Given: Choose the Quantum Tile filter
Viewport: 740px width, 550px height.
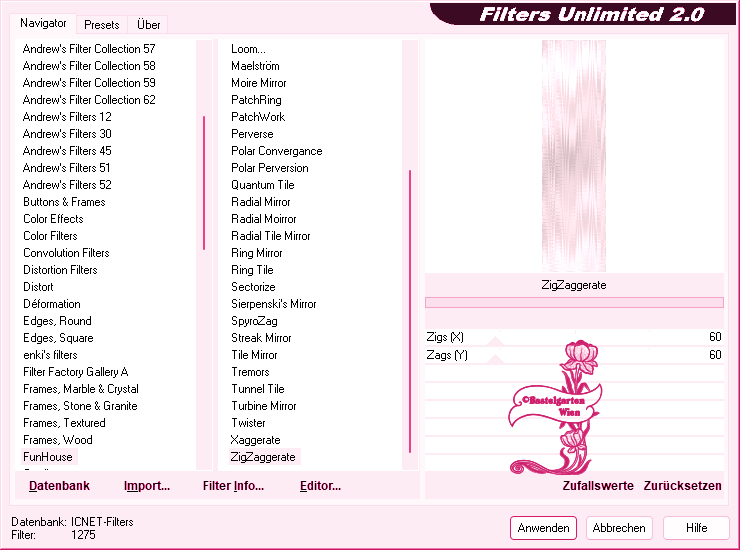Looking at the screenshot, I should (x=262, y=185).
